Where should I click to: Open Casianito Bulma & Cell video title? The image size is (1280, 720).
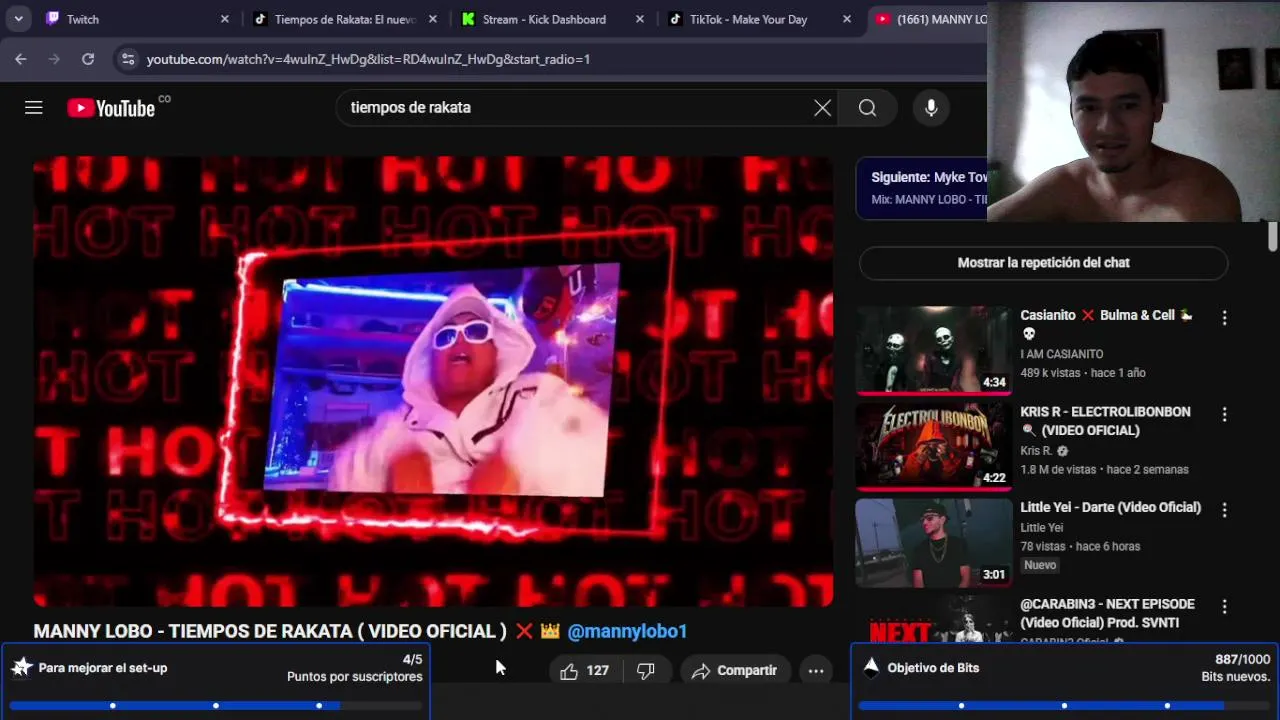click(1106, 324)
